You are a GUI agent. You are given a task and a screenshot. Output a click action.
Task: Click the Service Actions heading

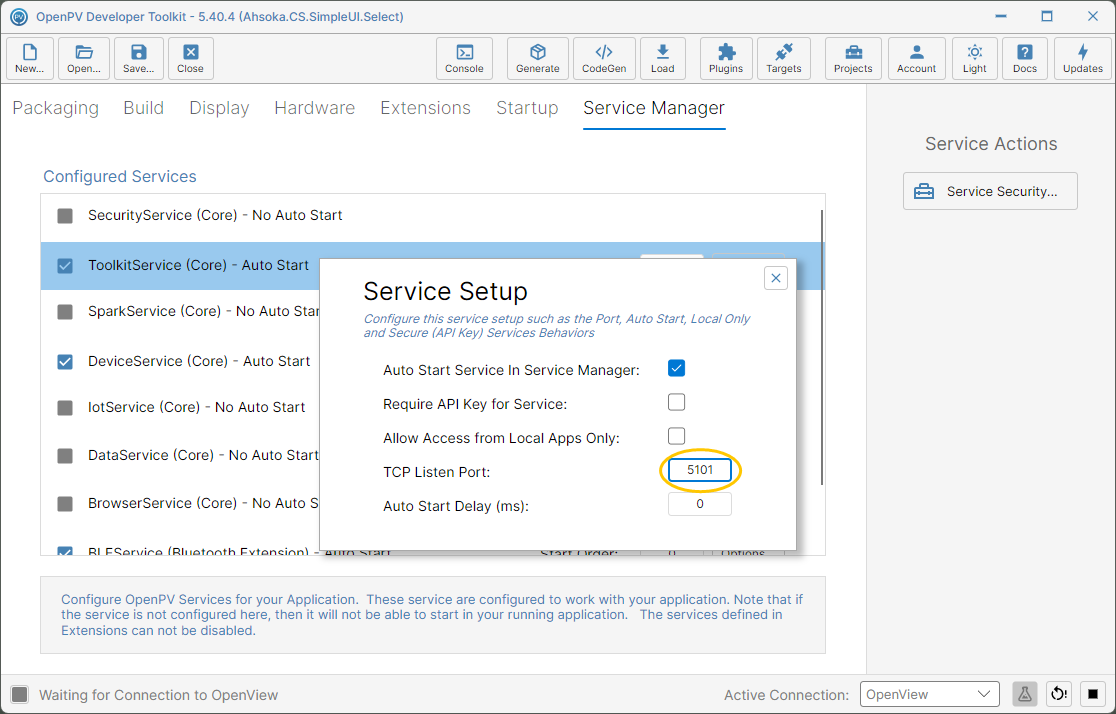point(991,144)
